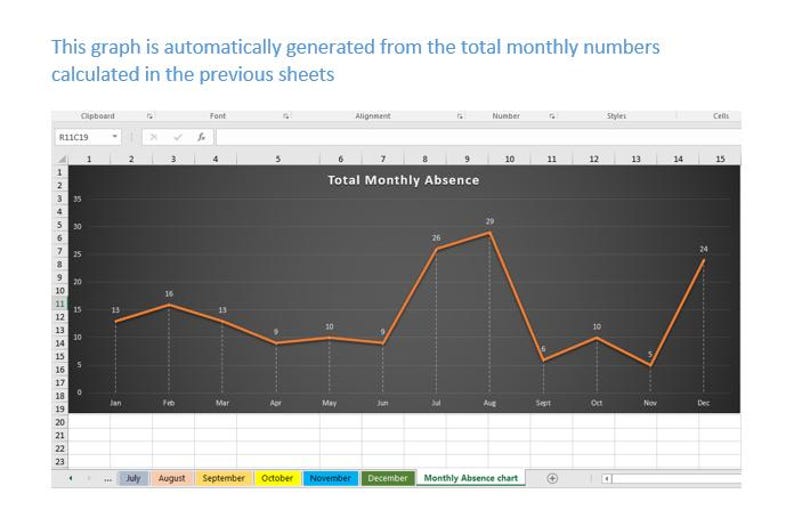Click the Insert Function fx icon
The width and height of the screenshot is (794, 510).
[x=201, y=137]
